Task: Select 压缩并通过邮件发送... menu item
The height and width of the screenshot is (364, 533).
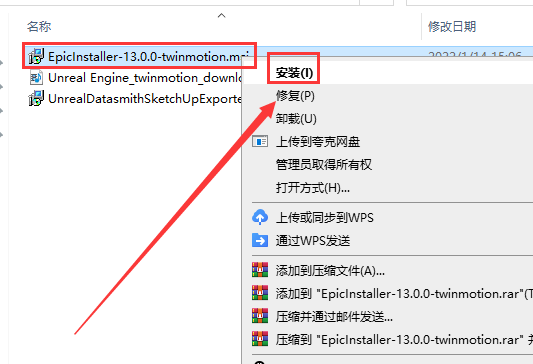Action: click(x=334, y=317)
